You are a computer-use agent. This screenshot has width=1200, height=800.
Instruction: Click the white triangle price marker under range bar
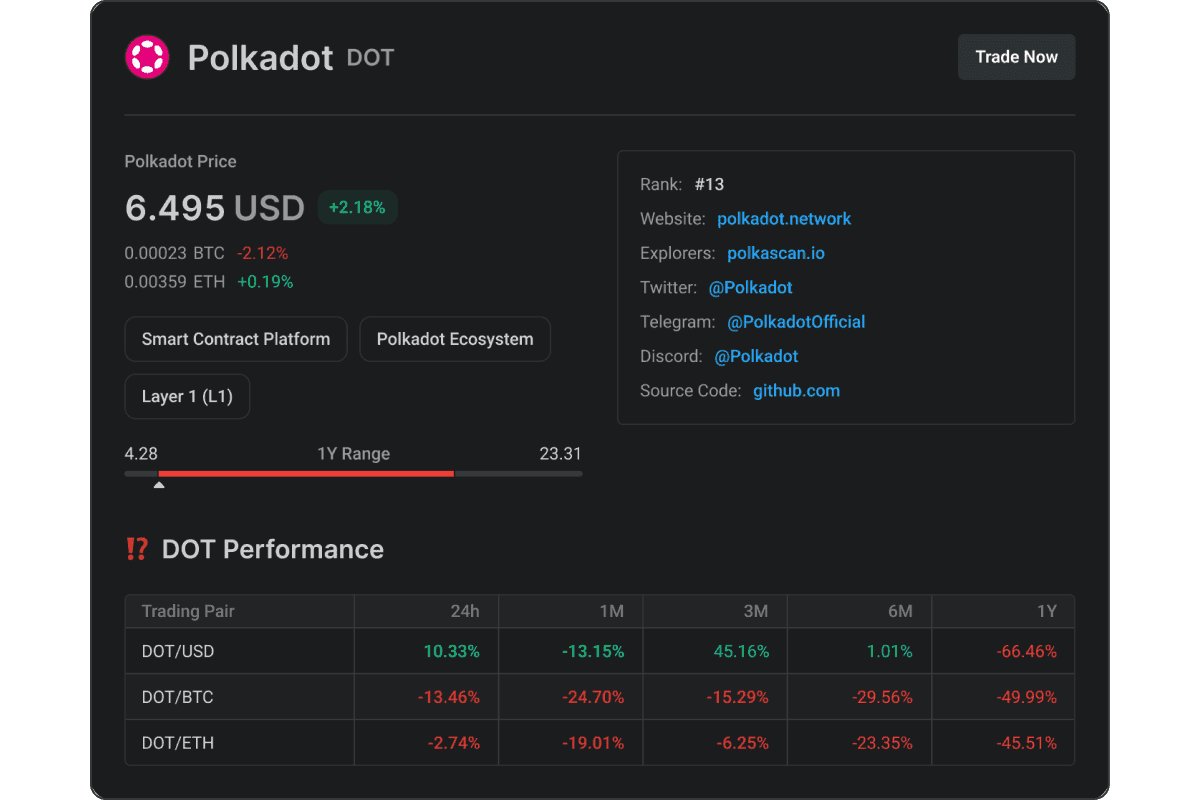click(158, 486)
